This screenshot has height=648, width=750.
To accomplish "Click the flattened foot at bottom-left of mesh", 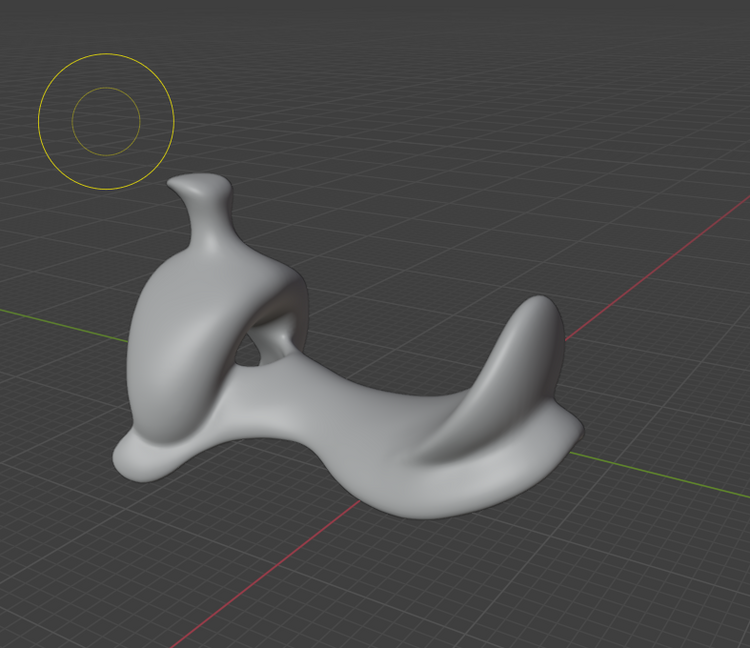I will pyautogui.click(x=140, y=460).
